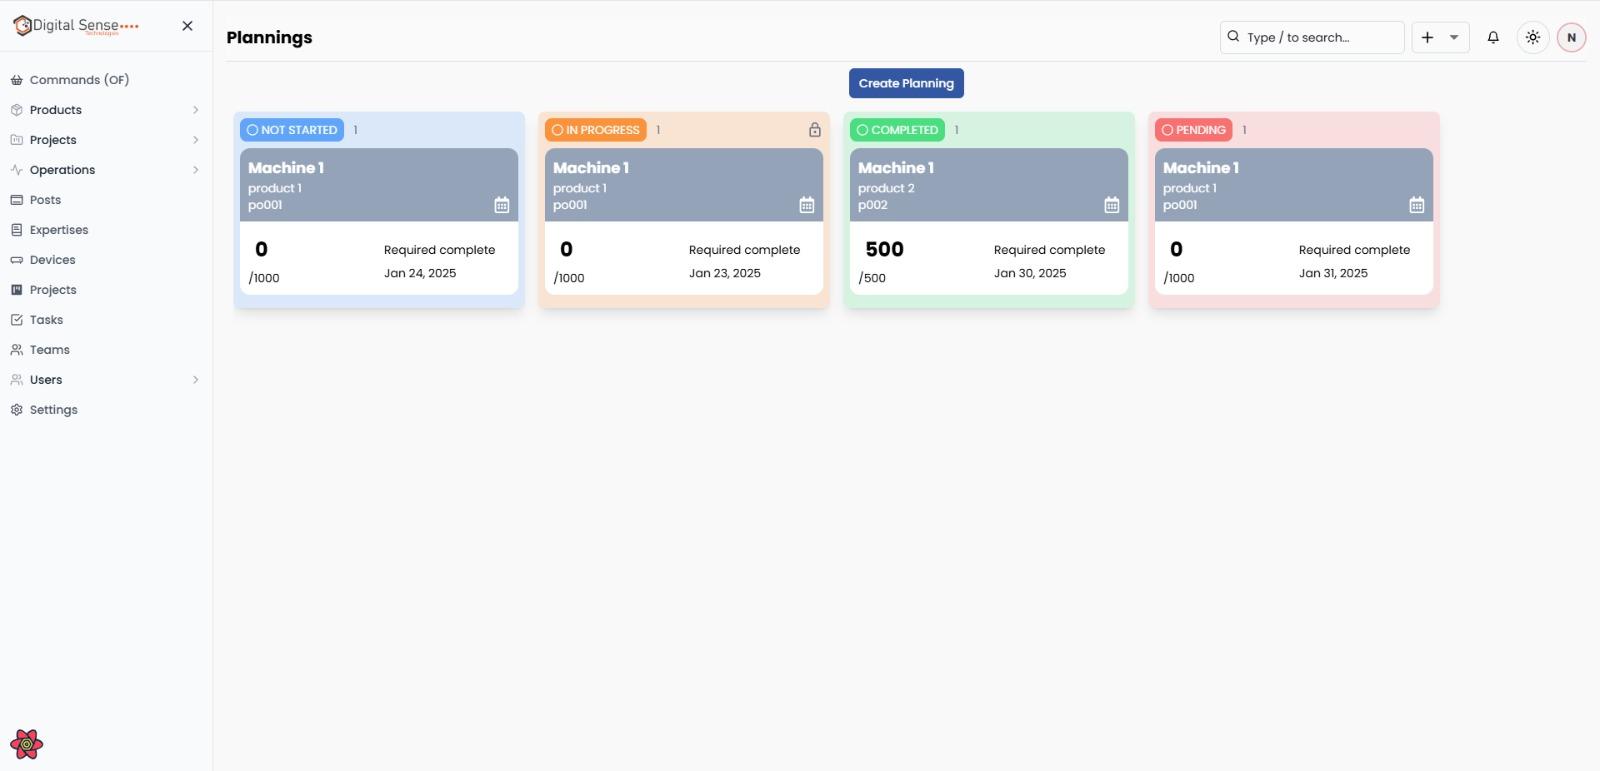
Task: Click the product 2 card header
Action: 989,185
